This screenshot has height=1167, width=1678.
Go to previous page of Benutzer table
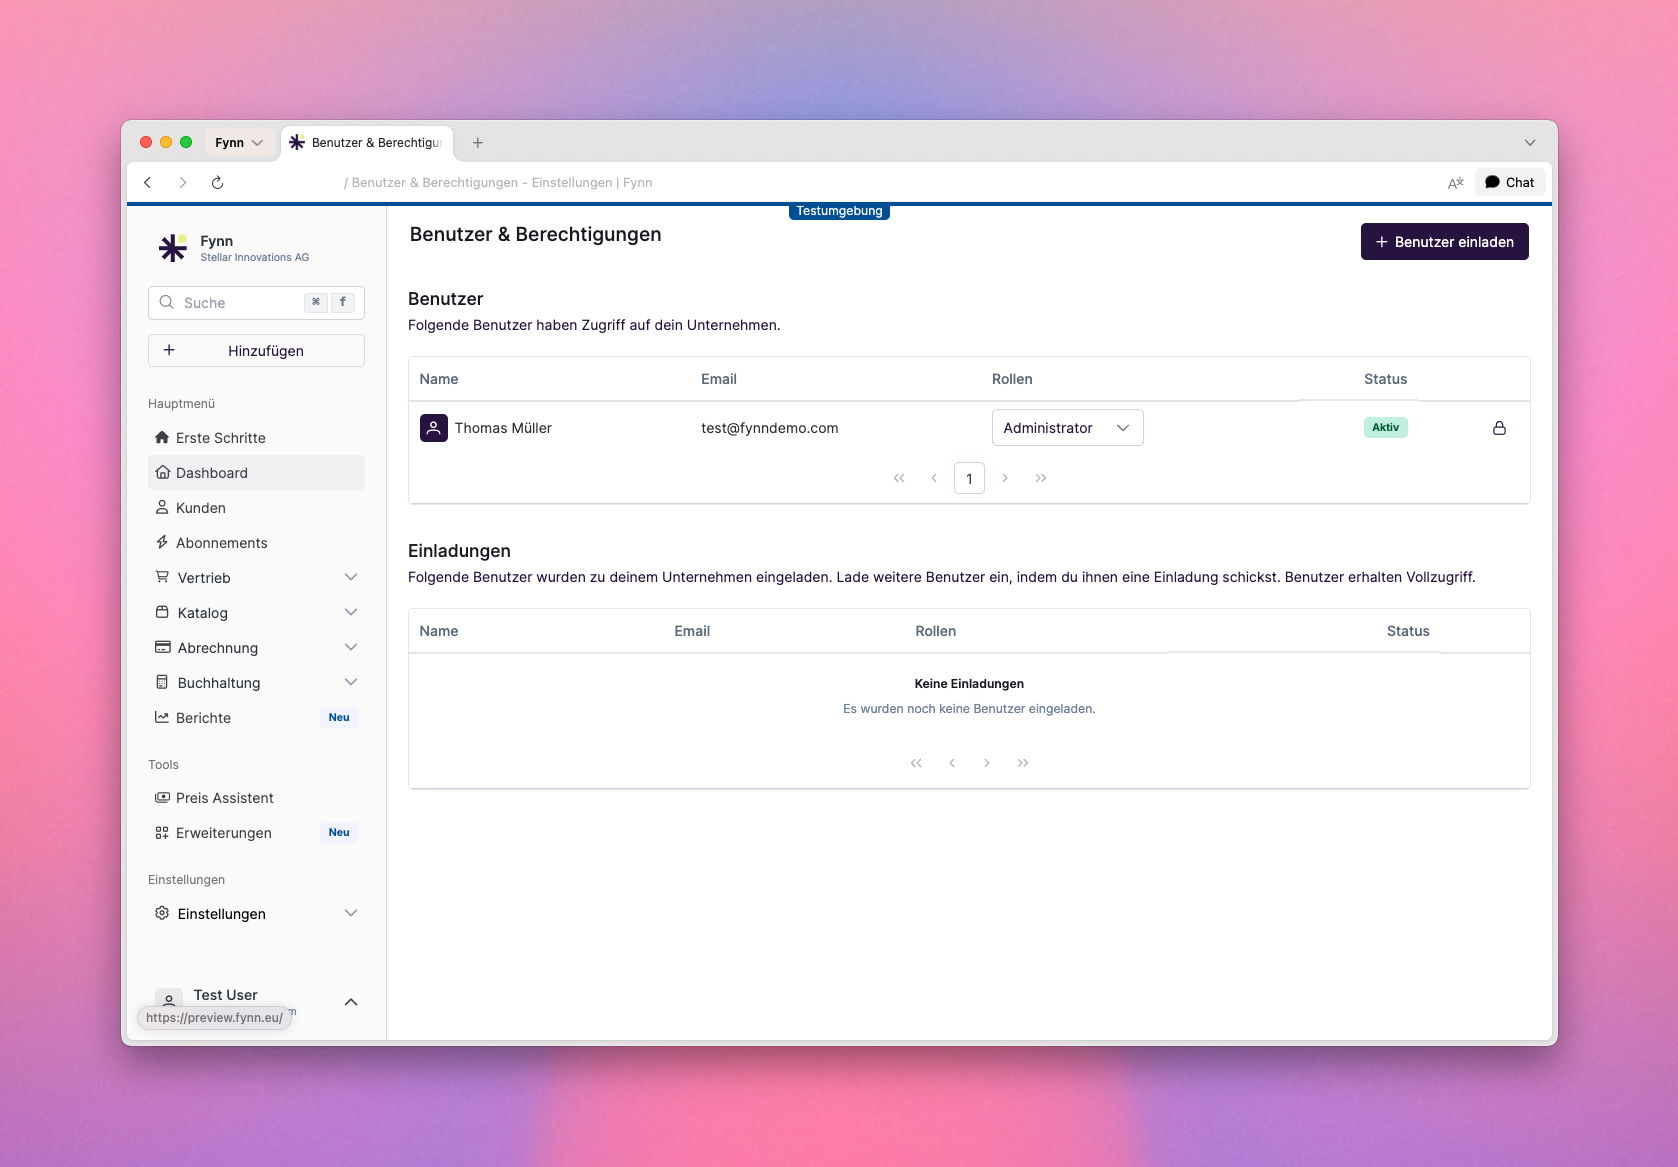coord(934,478)
